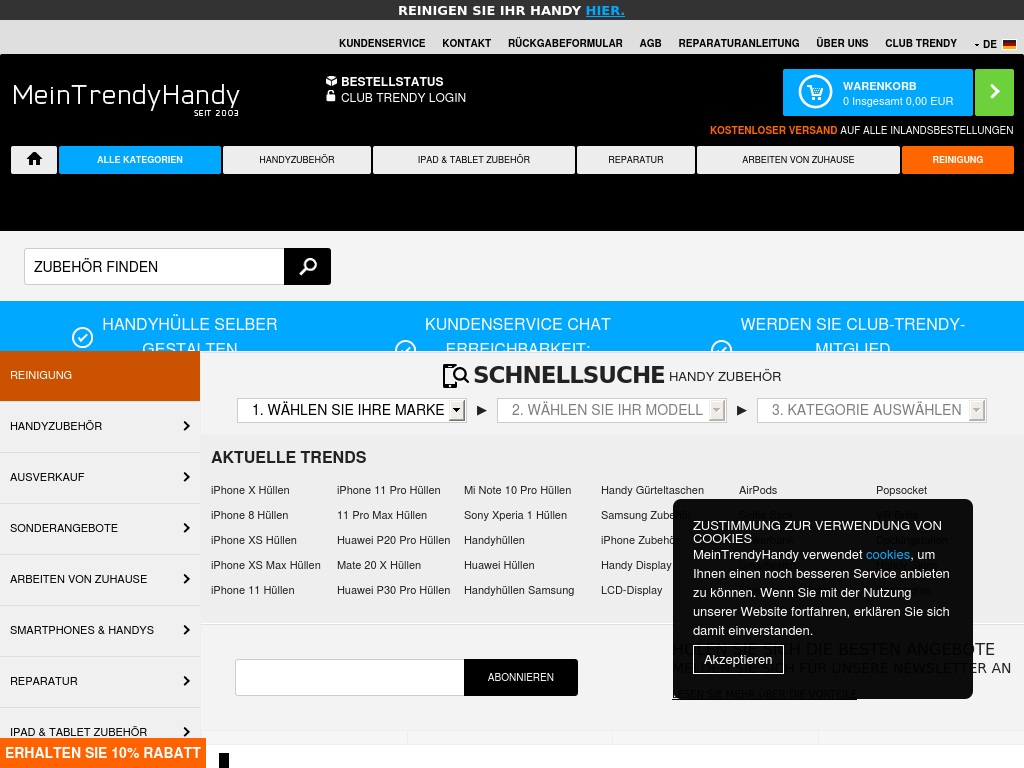
Task: Focus the Zubehör finden search field
Action: [154, 267]
